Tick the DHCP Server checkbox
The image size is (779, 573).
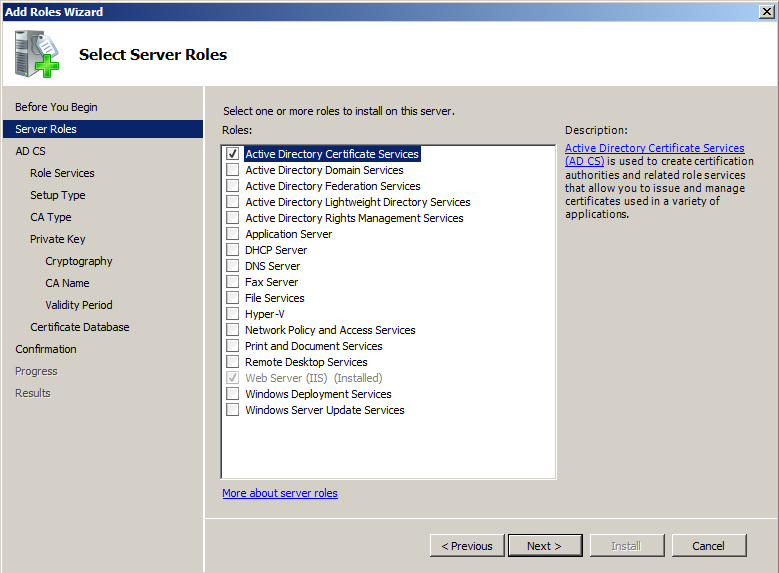(233, 250)
